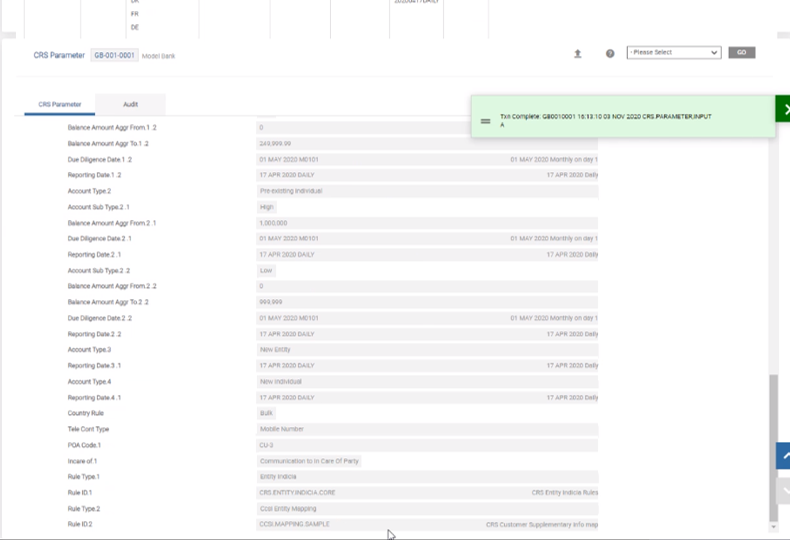Click the CRS Parameter header title
790x540 pixels.
coord(59,55)
